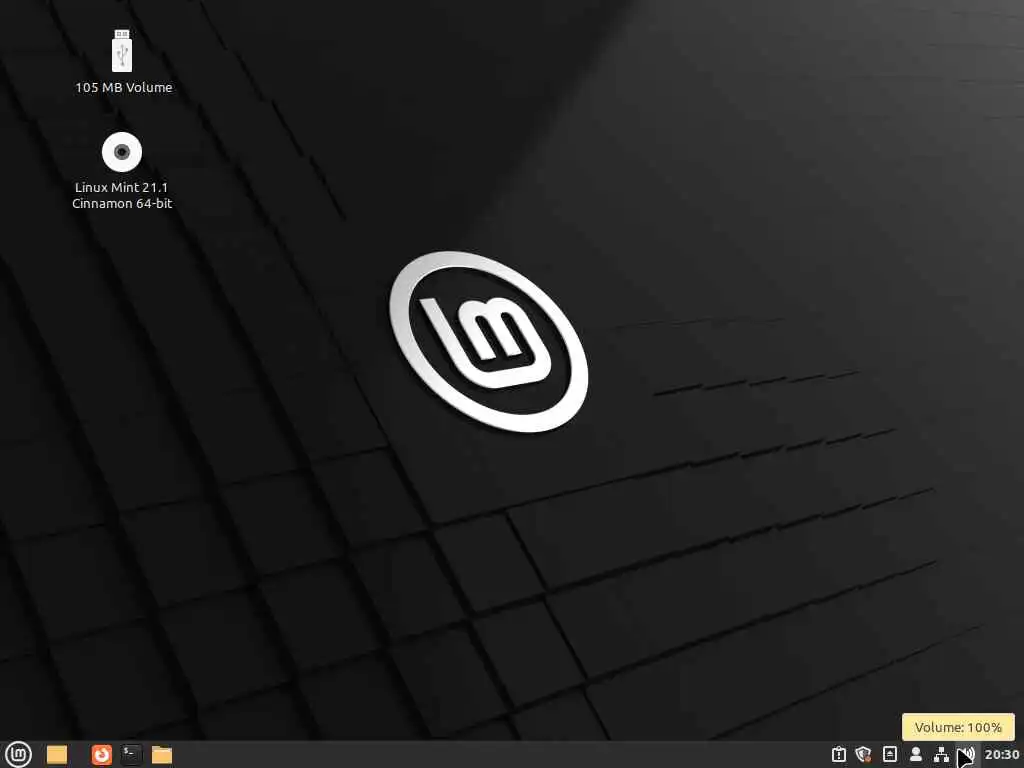Select the Linux Mint 21.1 disc icon
Viewport: 1024px width, 768px height.
tap(122, 152)
